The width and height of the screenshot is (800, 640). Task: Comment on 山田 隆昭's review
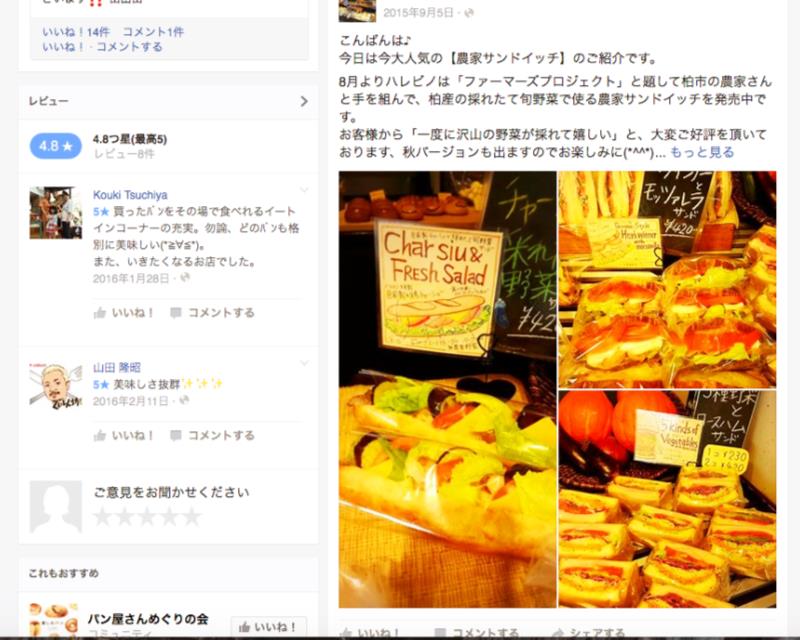point(212,435)
